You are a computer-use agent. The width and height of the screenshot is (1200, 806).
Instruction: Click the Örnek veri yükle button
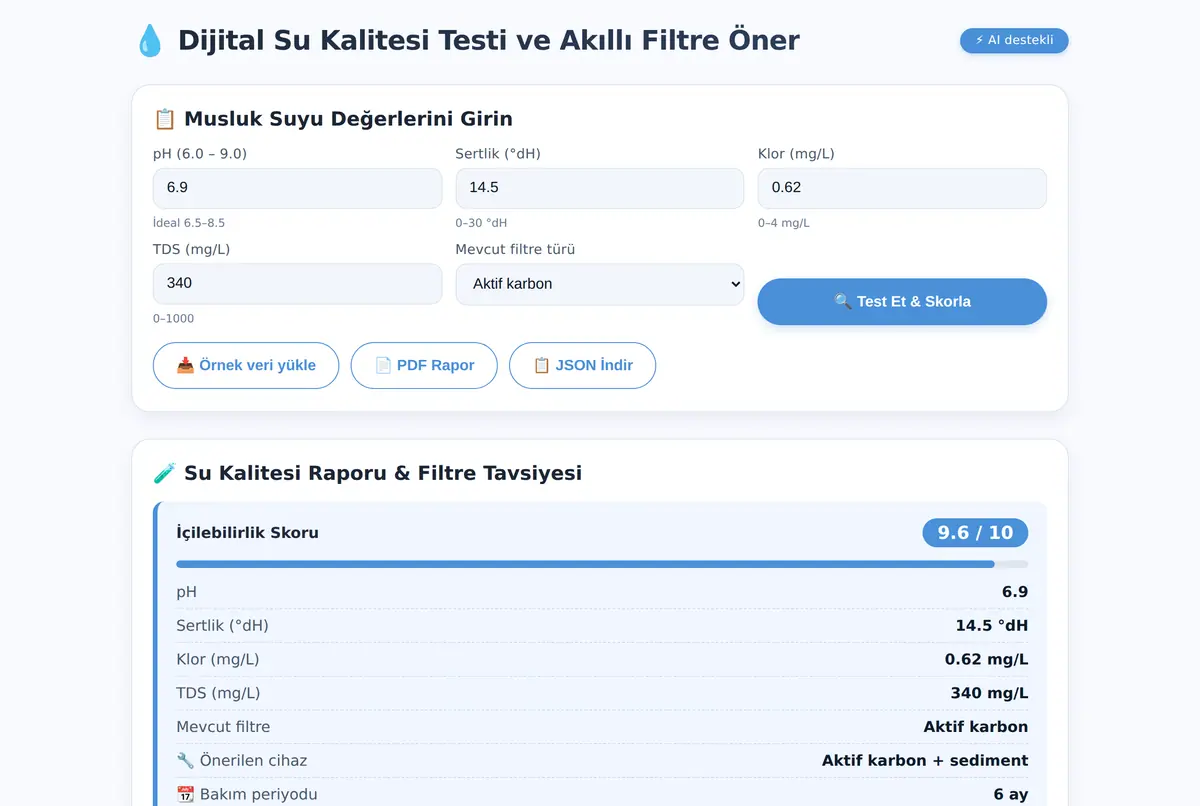[246, 366]
